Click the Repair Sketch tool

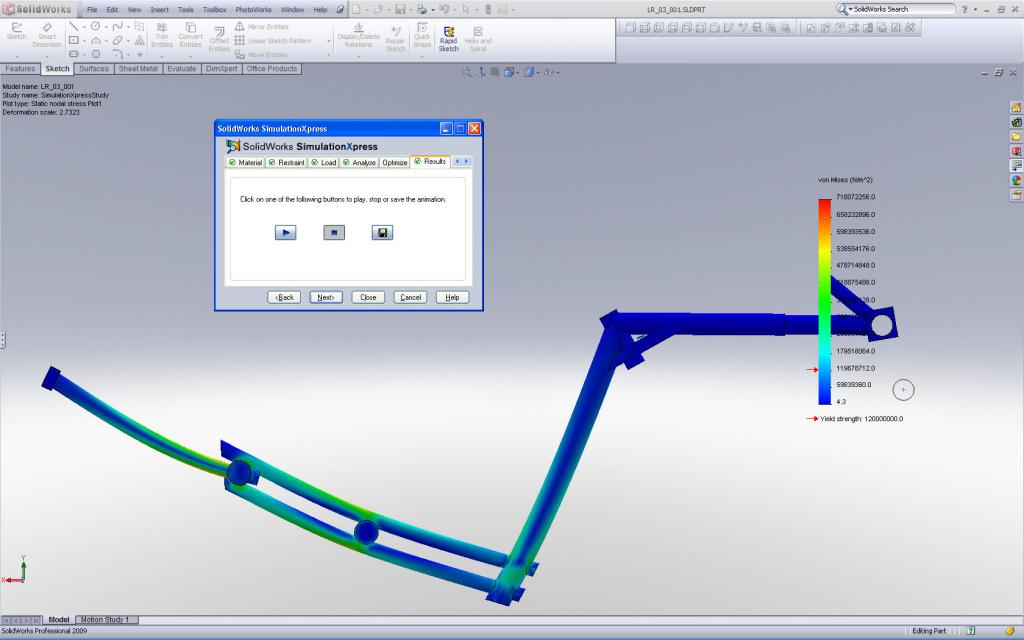[395, 39]
